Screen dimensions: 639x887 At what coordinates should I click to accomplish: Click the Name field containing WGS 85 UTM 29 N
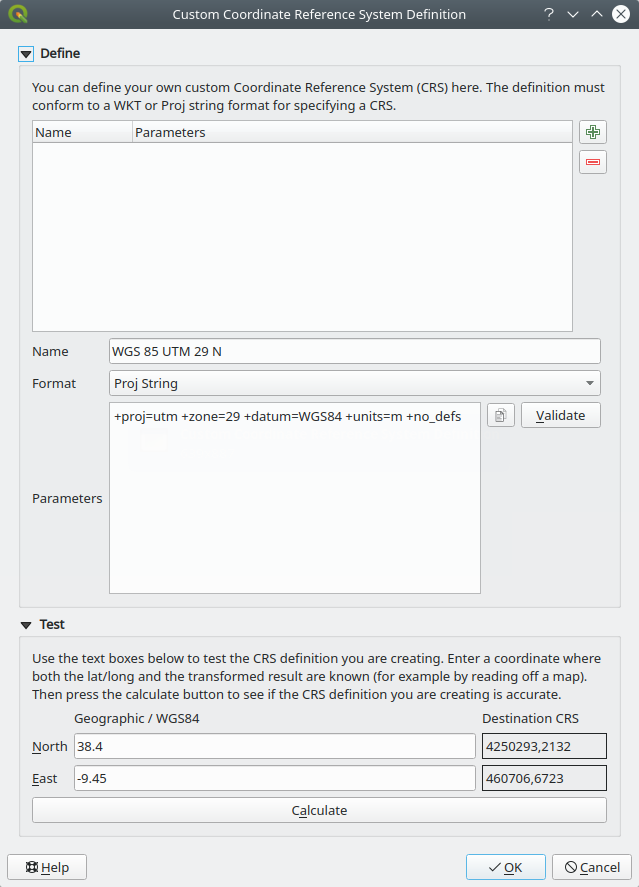tap(354, 351)
